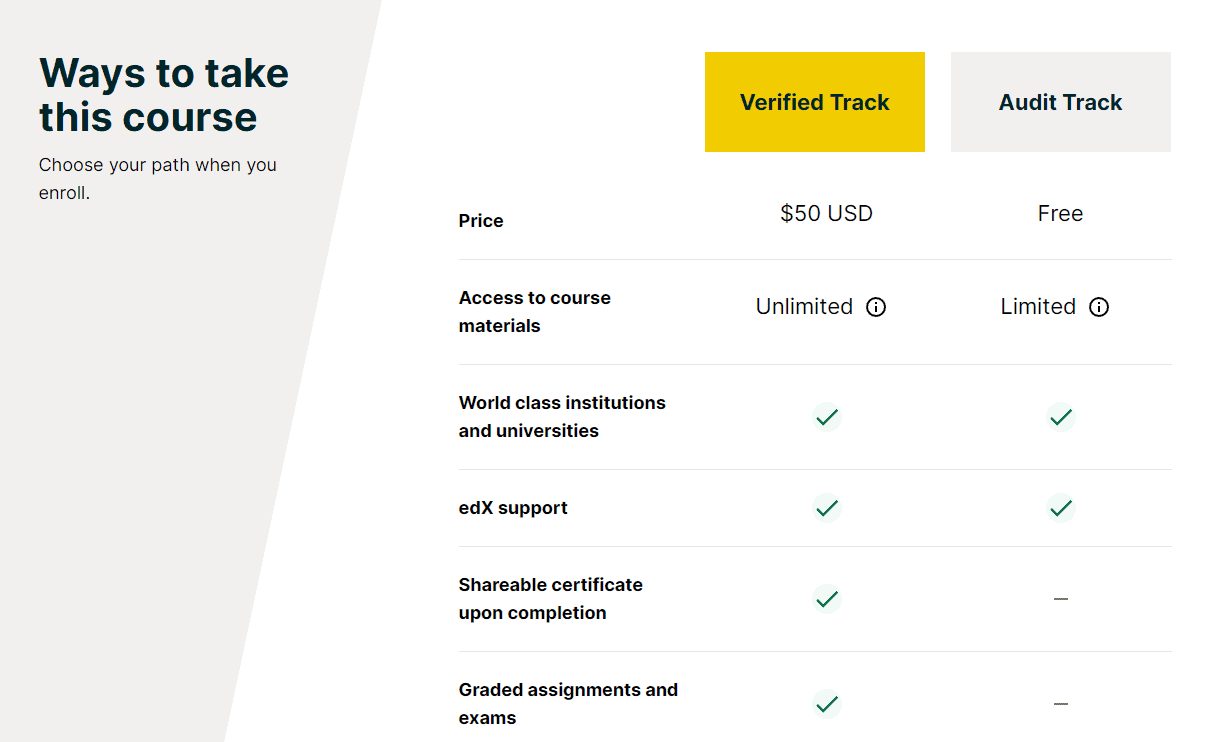
Task: Click the Unlimited access label
Action: point(804,306)
